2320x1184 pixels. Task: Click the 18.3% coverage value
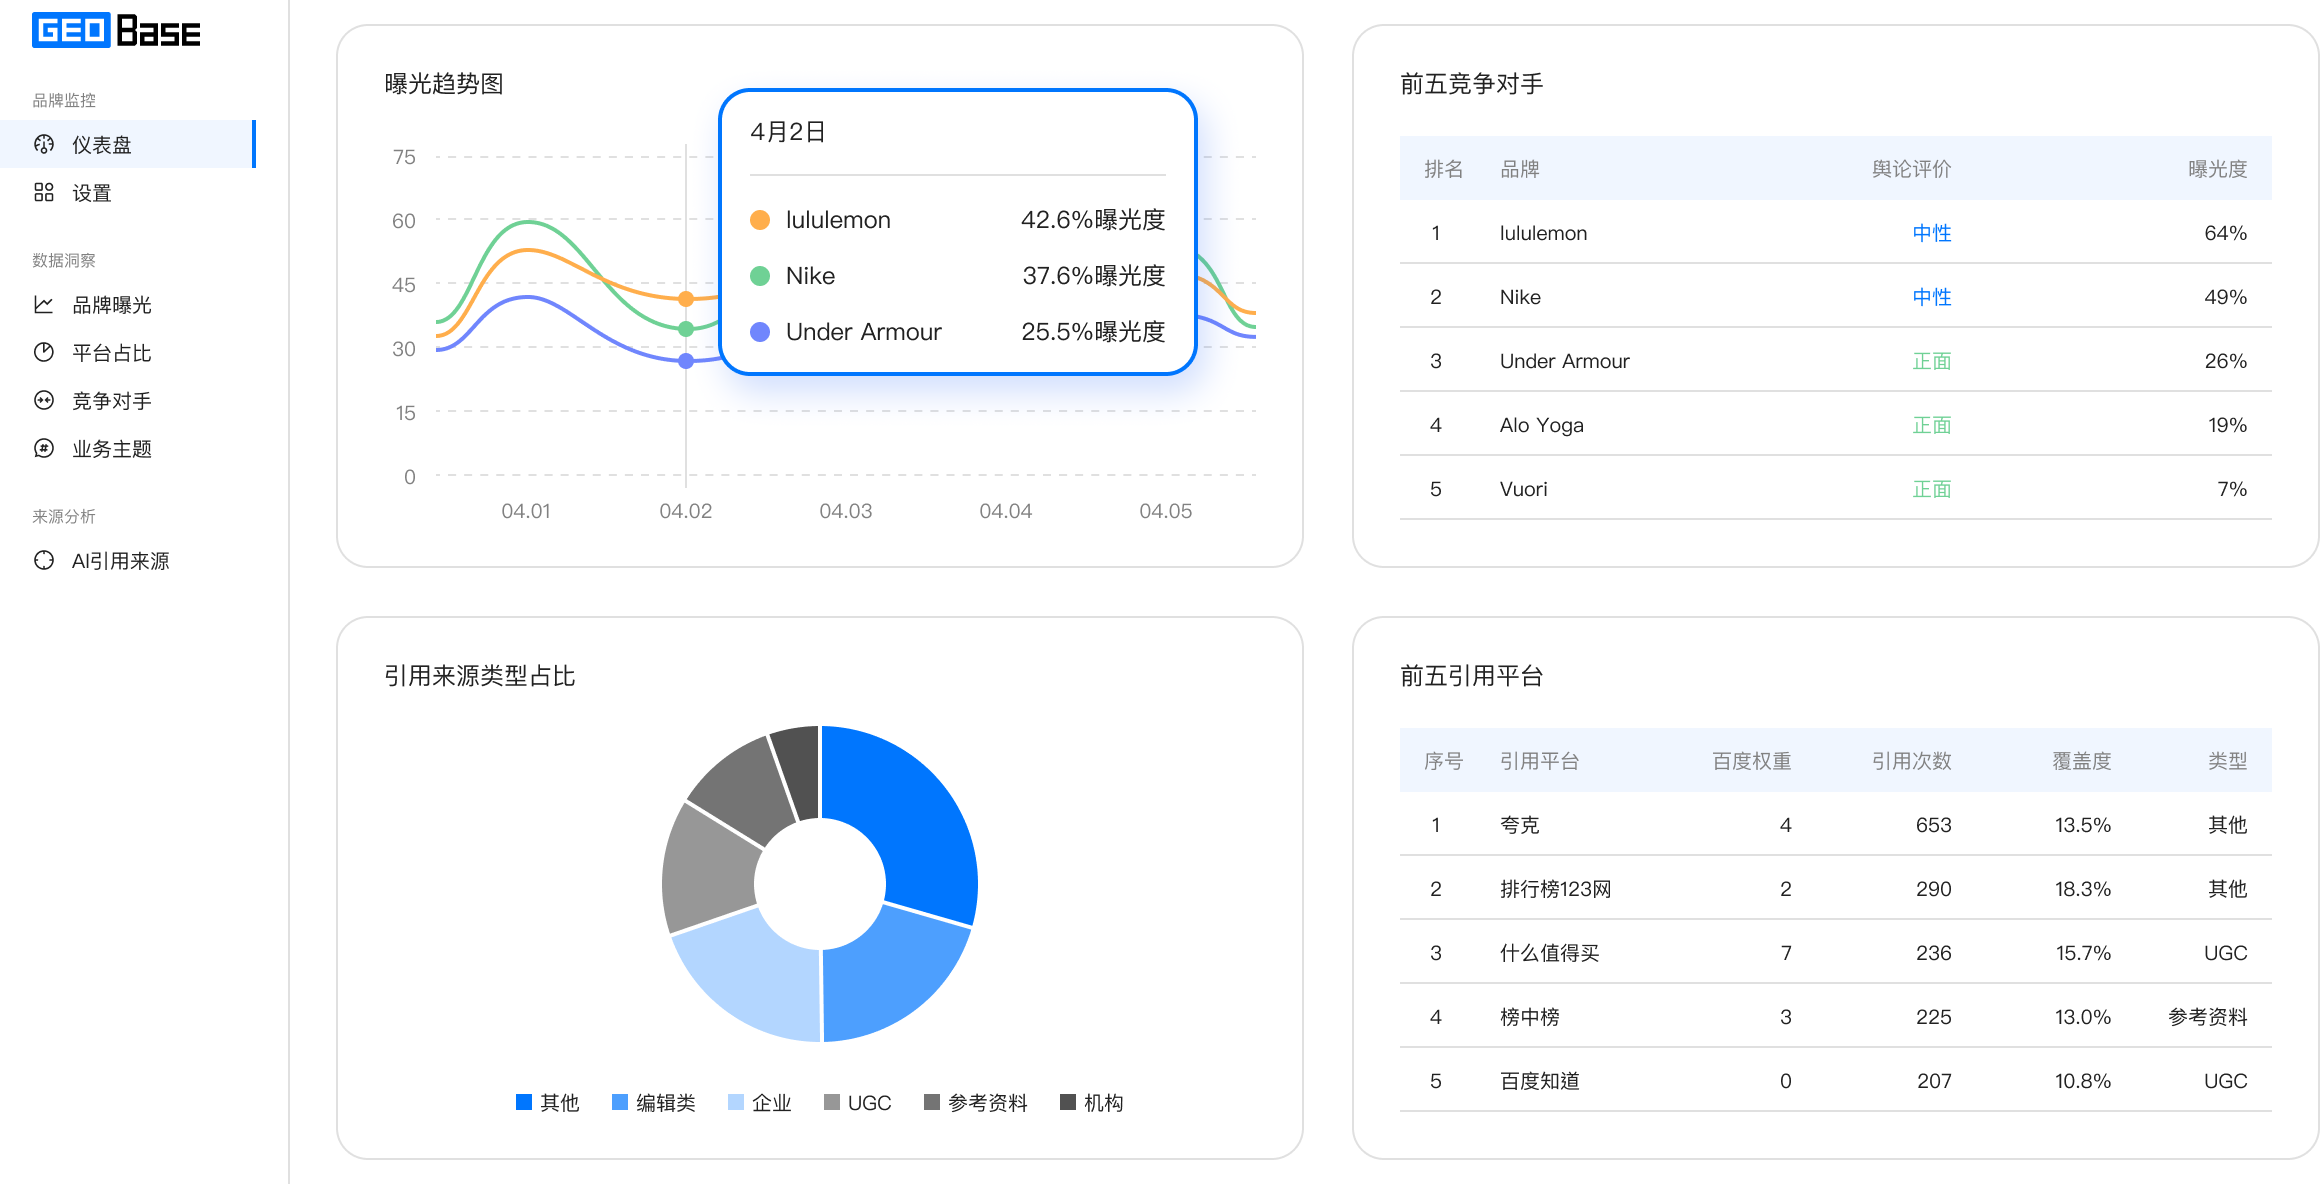click(2083, 889)
